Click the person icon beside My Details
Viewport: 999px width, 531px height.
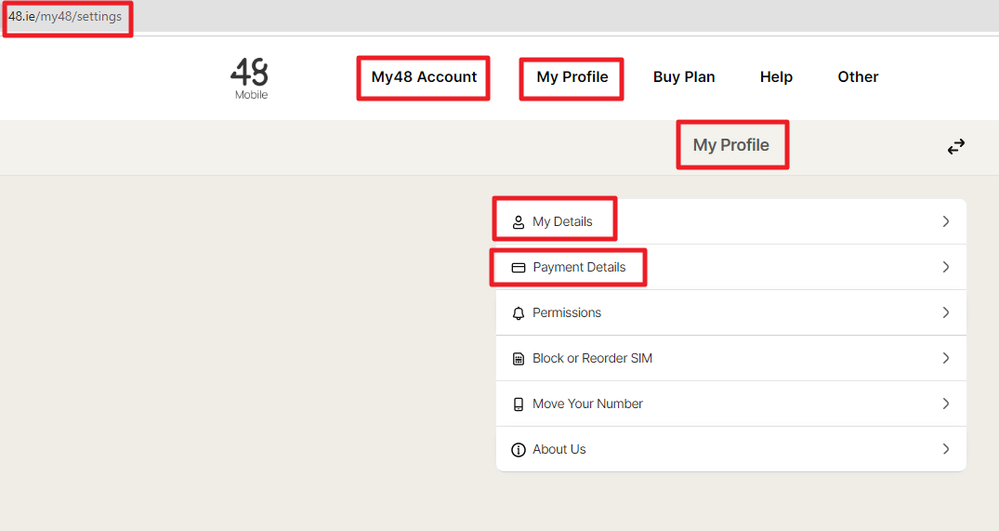tap(518, 222)
